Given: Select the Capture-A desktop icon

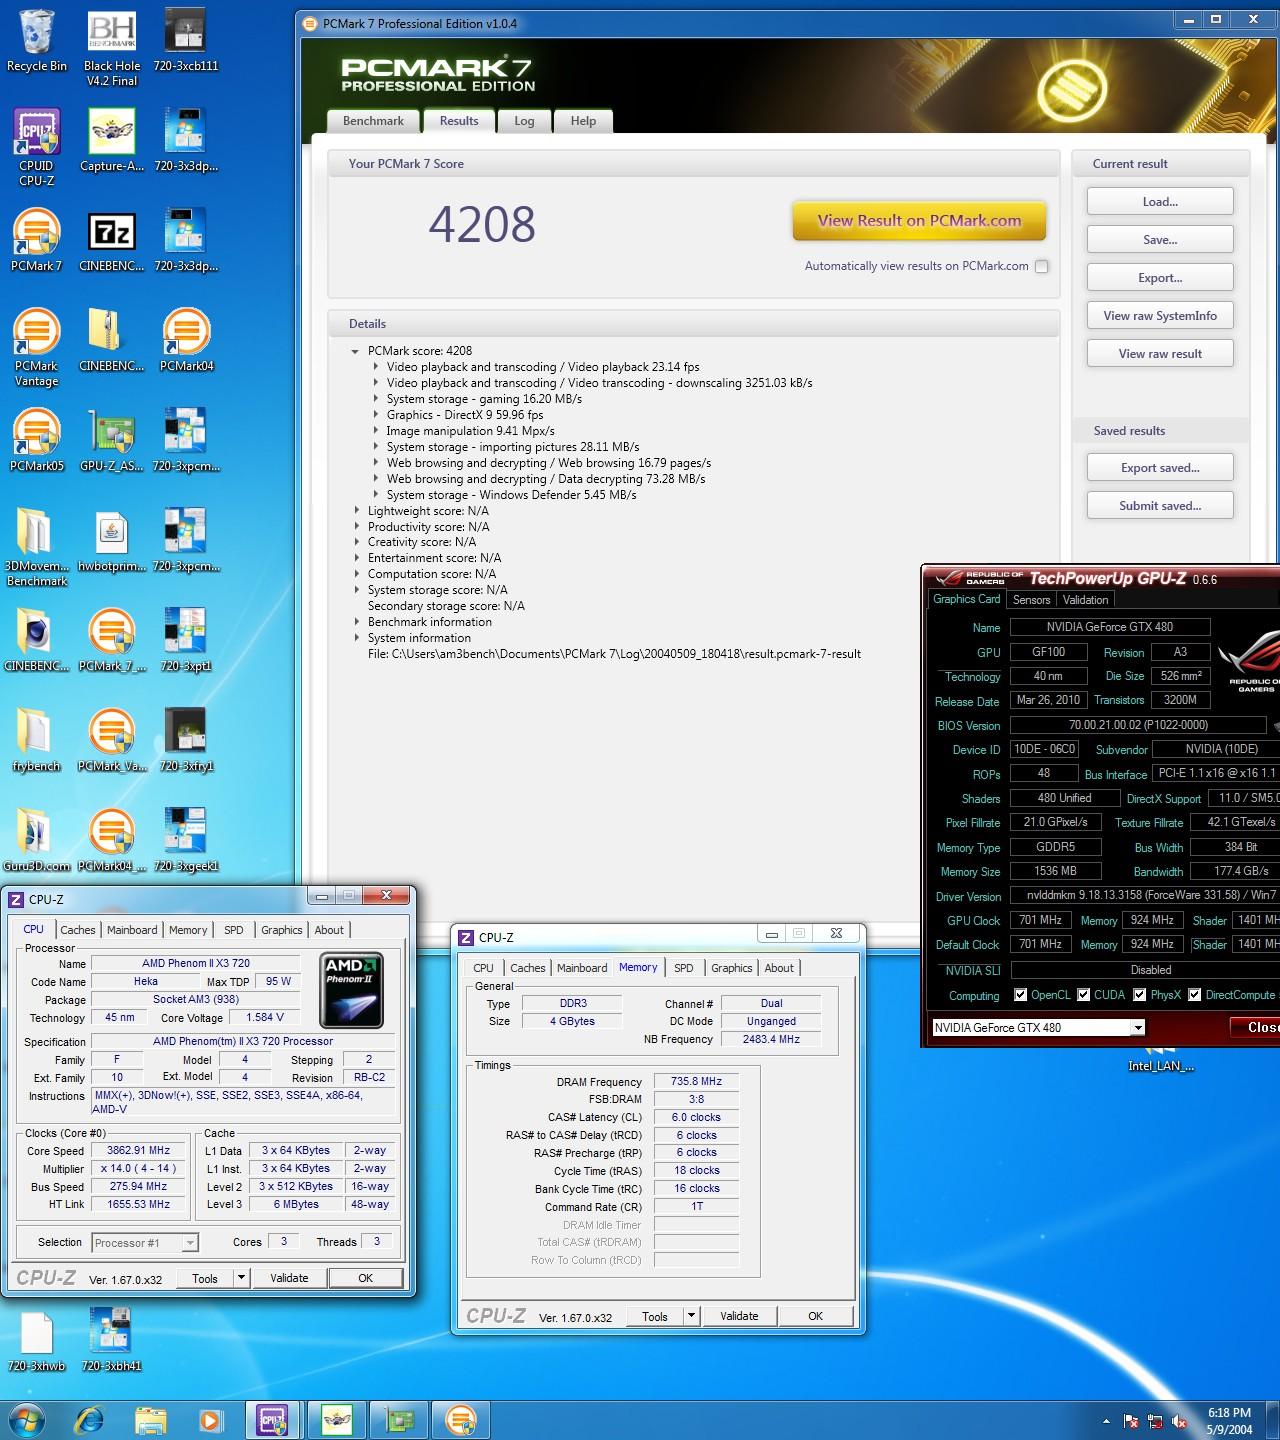Looking at the screenshot, I should click(x=111, y=141).
